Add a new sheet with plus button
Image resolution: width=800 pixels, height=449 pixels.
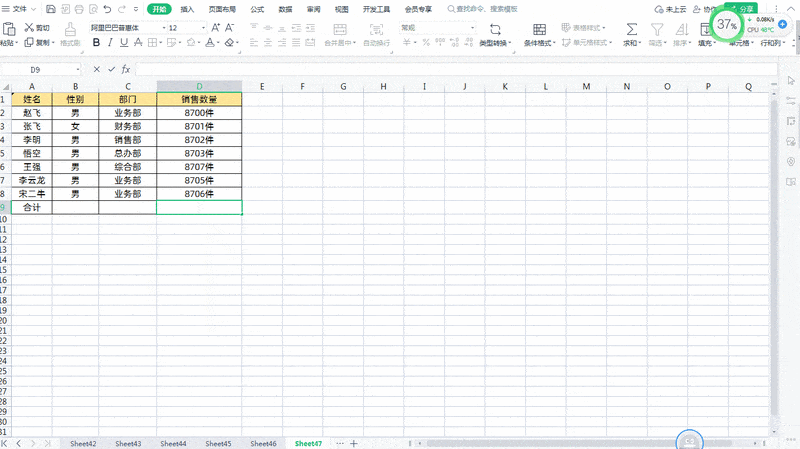(354, 442)
